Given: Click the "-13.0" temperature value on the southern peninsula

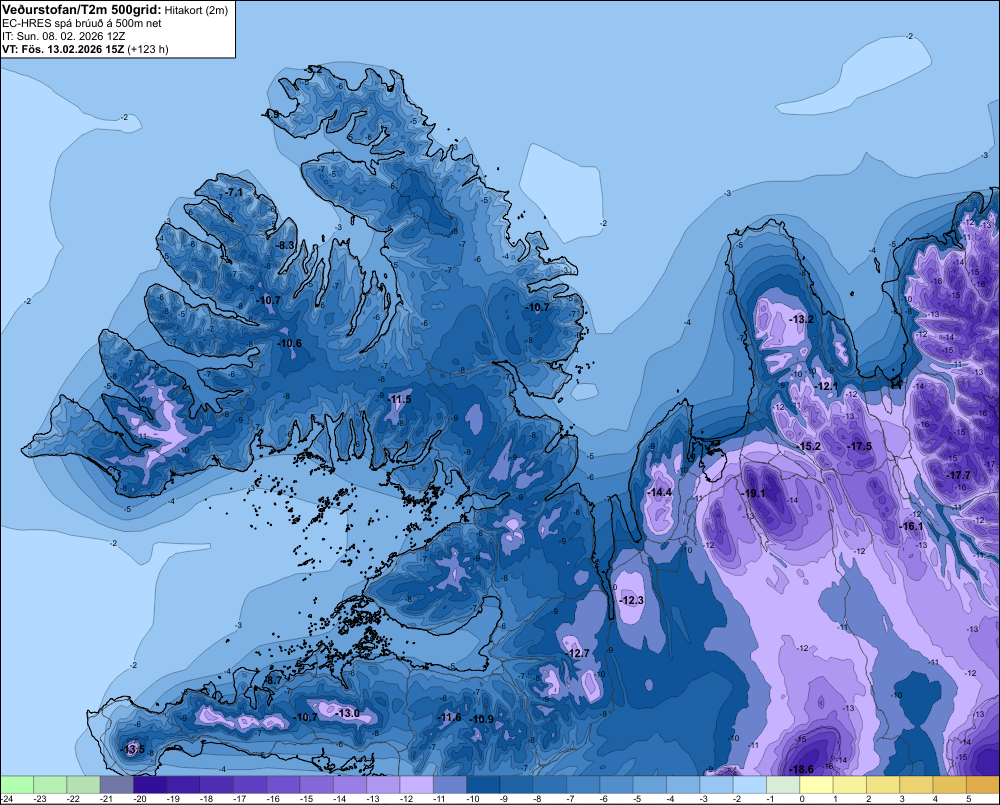Looking at the screenshot, I should click(x=348, y=713).
